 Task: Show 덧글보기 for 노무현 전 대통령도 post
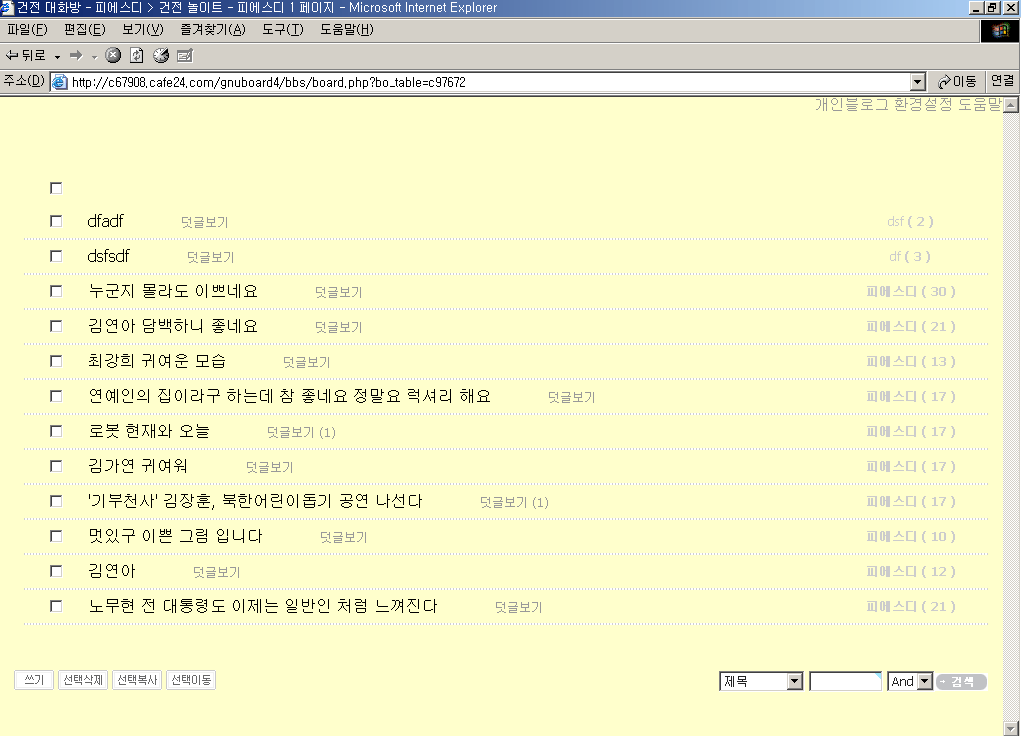(518, 607)
